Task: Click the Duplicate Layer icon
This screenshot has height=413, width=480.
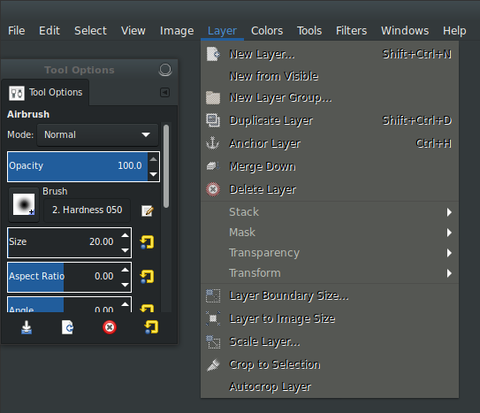Action: coord(213,120)
